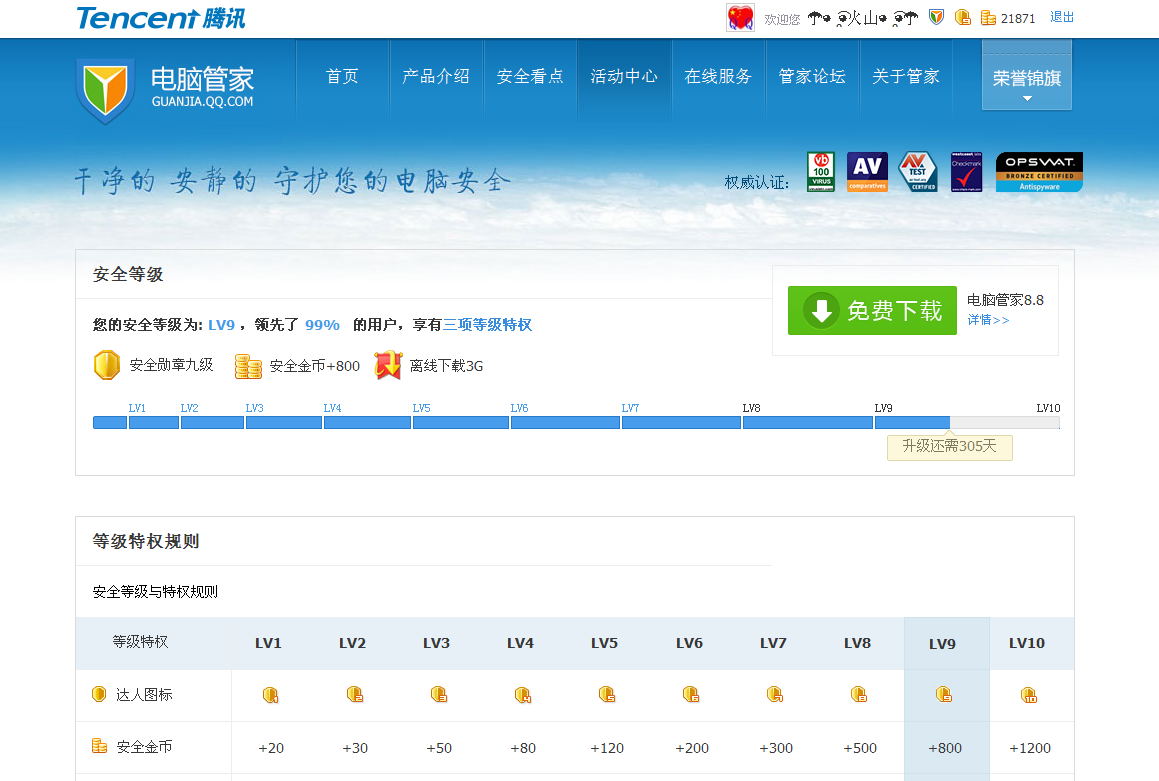Click the +80 cell in the 安全金币 row
This screenshot has width=1159, height=781.
[x=523, y=748]
